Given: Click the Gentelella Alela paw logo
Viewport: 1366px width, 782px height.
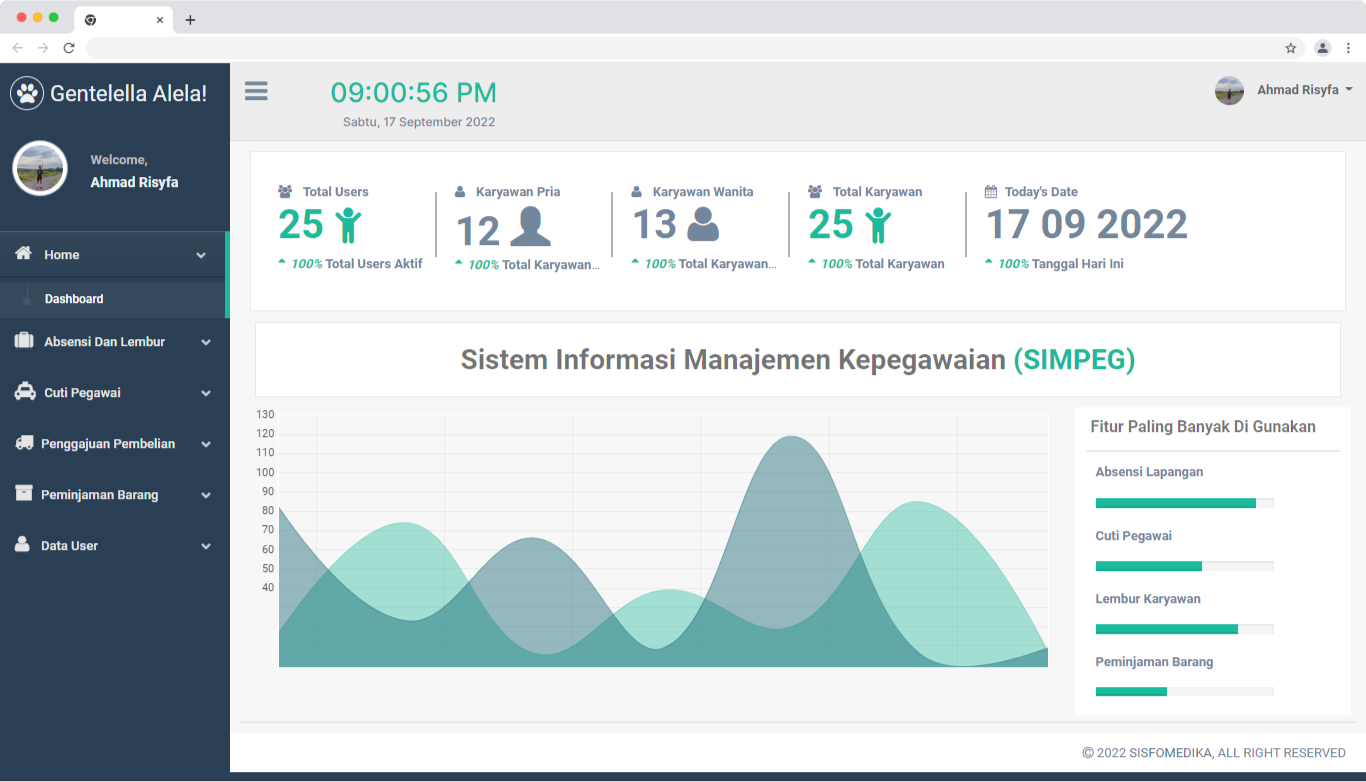Looking at the screenshot, I should pyautogui.click(x=27, y=94).
